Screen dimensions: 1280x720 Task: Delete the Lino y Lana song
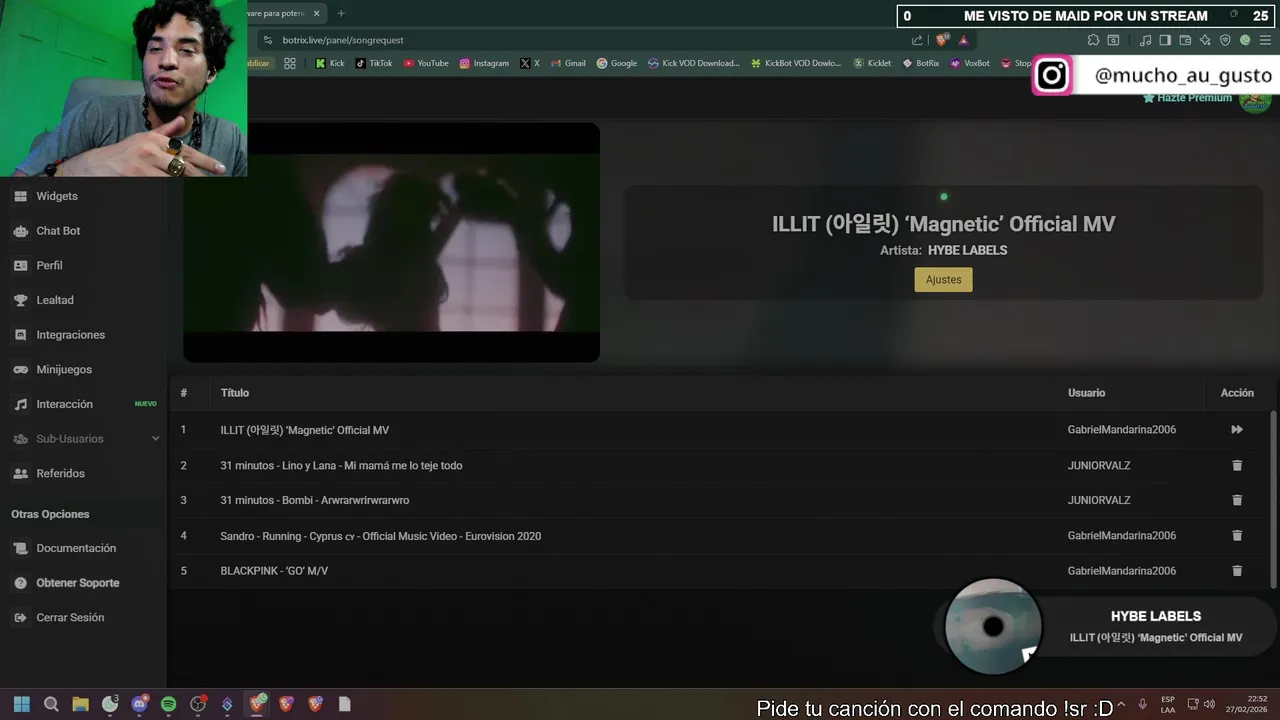pos(1237,465)
